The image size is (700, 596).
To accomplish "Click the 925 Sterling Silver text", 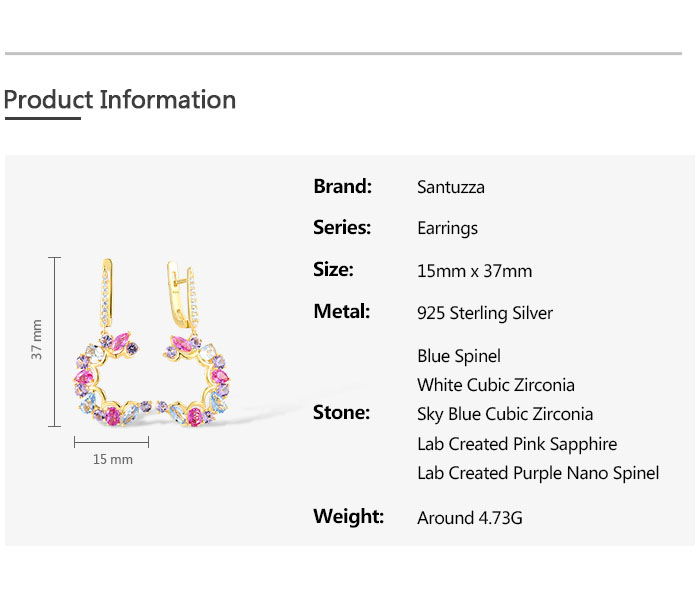I will (484, 313).
